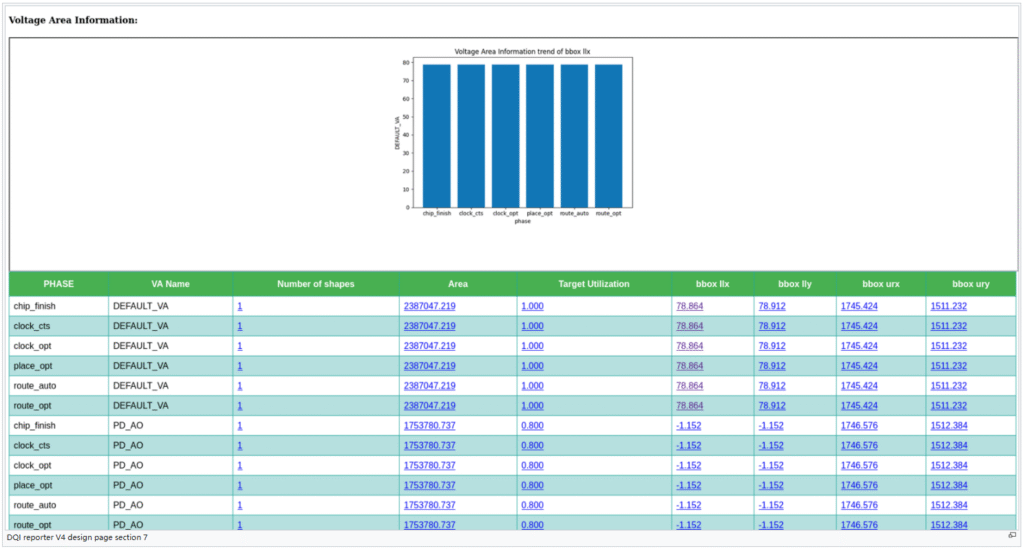Image resolution: width=1024 pixels, height=549 pixels.
Task: Open Area link in chip_finish DEFAULT_VA row
Action: click(429, 306)
